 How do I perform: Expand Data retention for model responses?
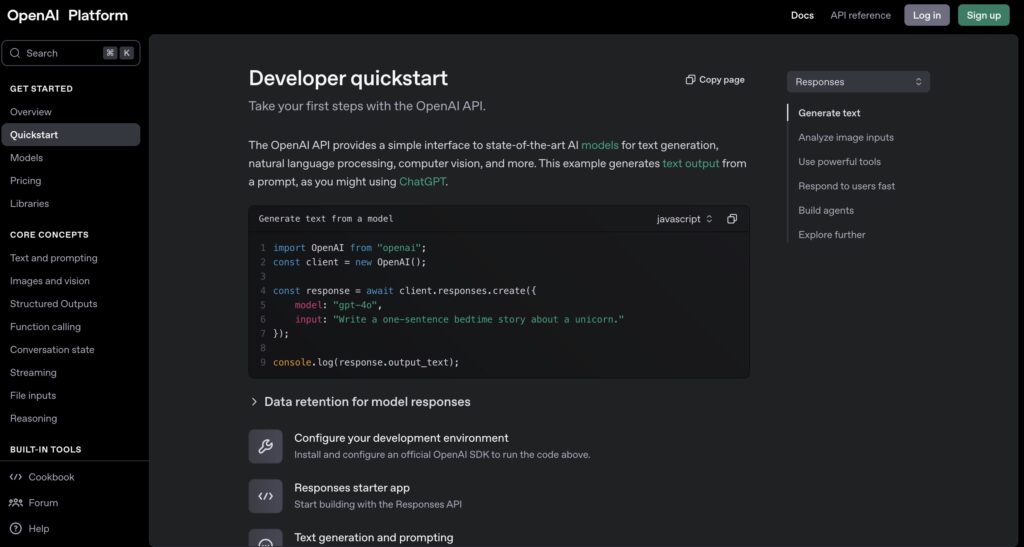(360, 402)
